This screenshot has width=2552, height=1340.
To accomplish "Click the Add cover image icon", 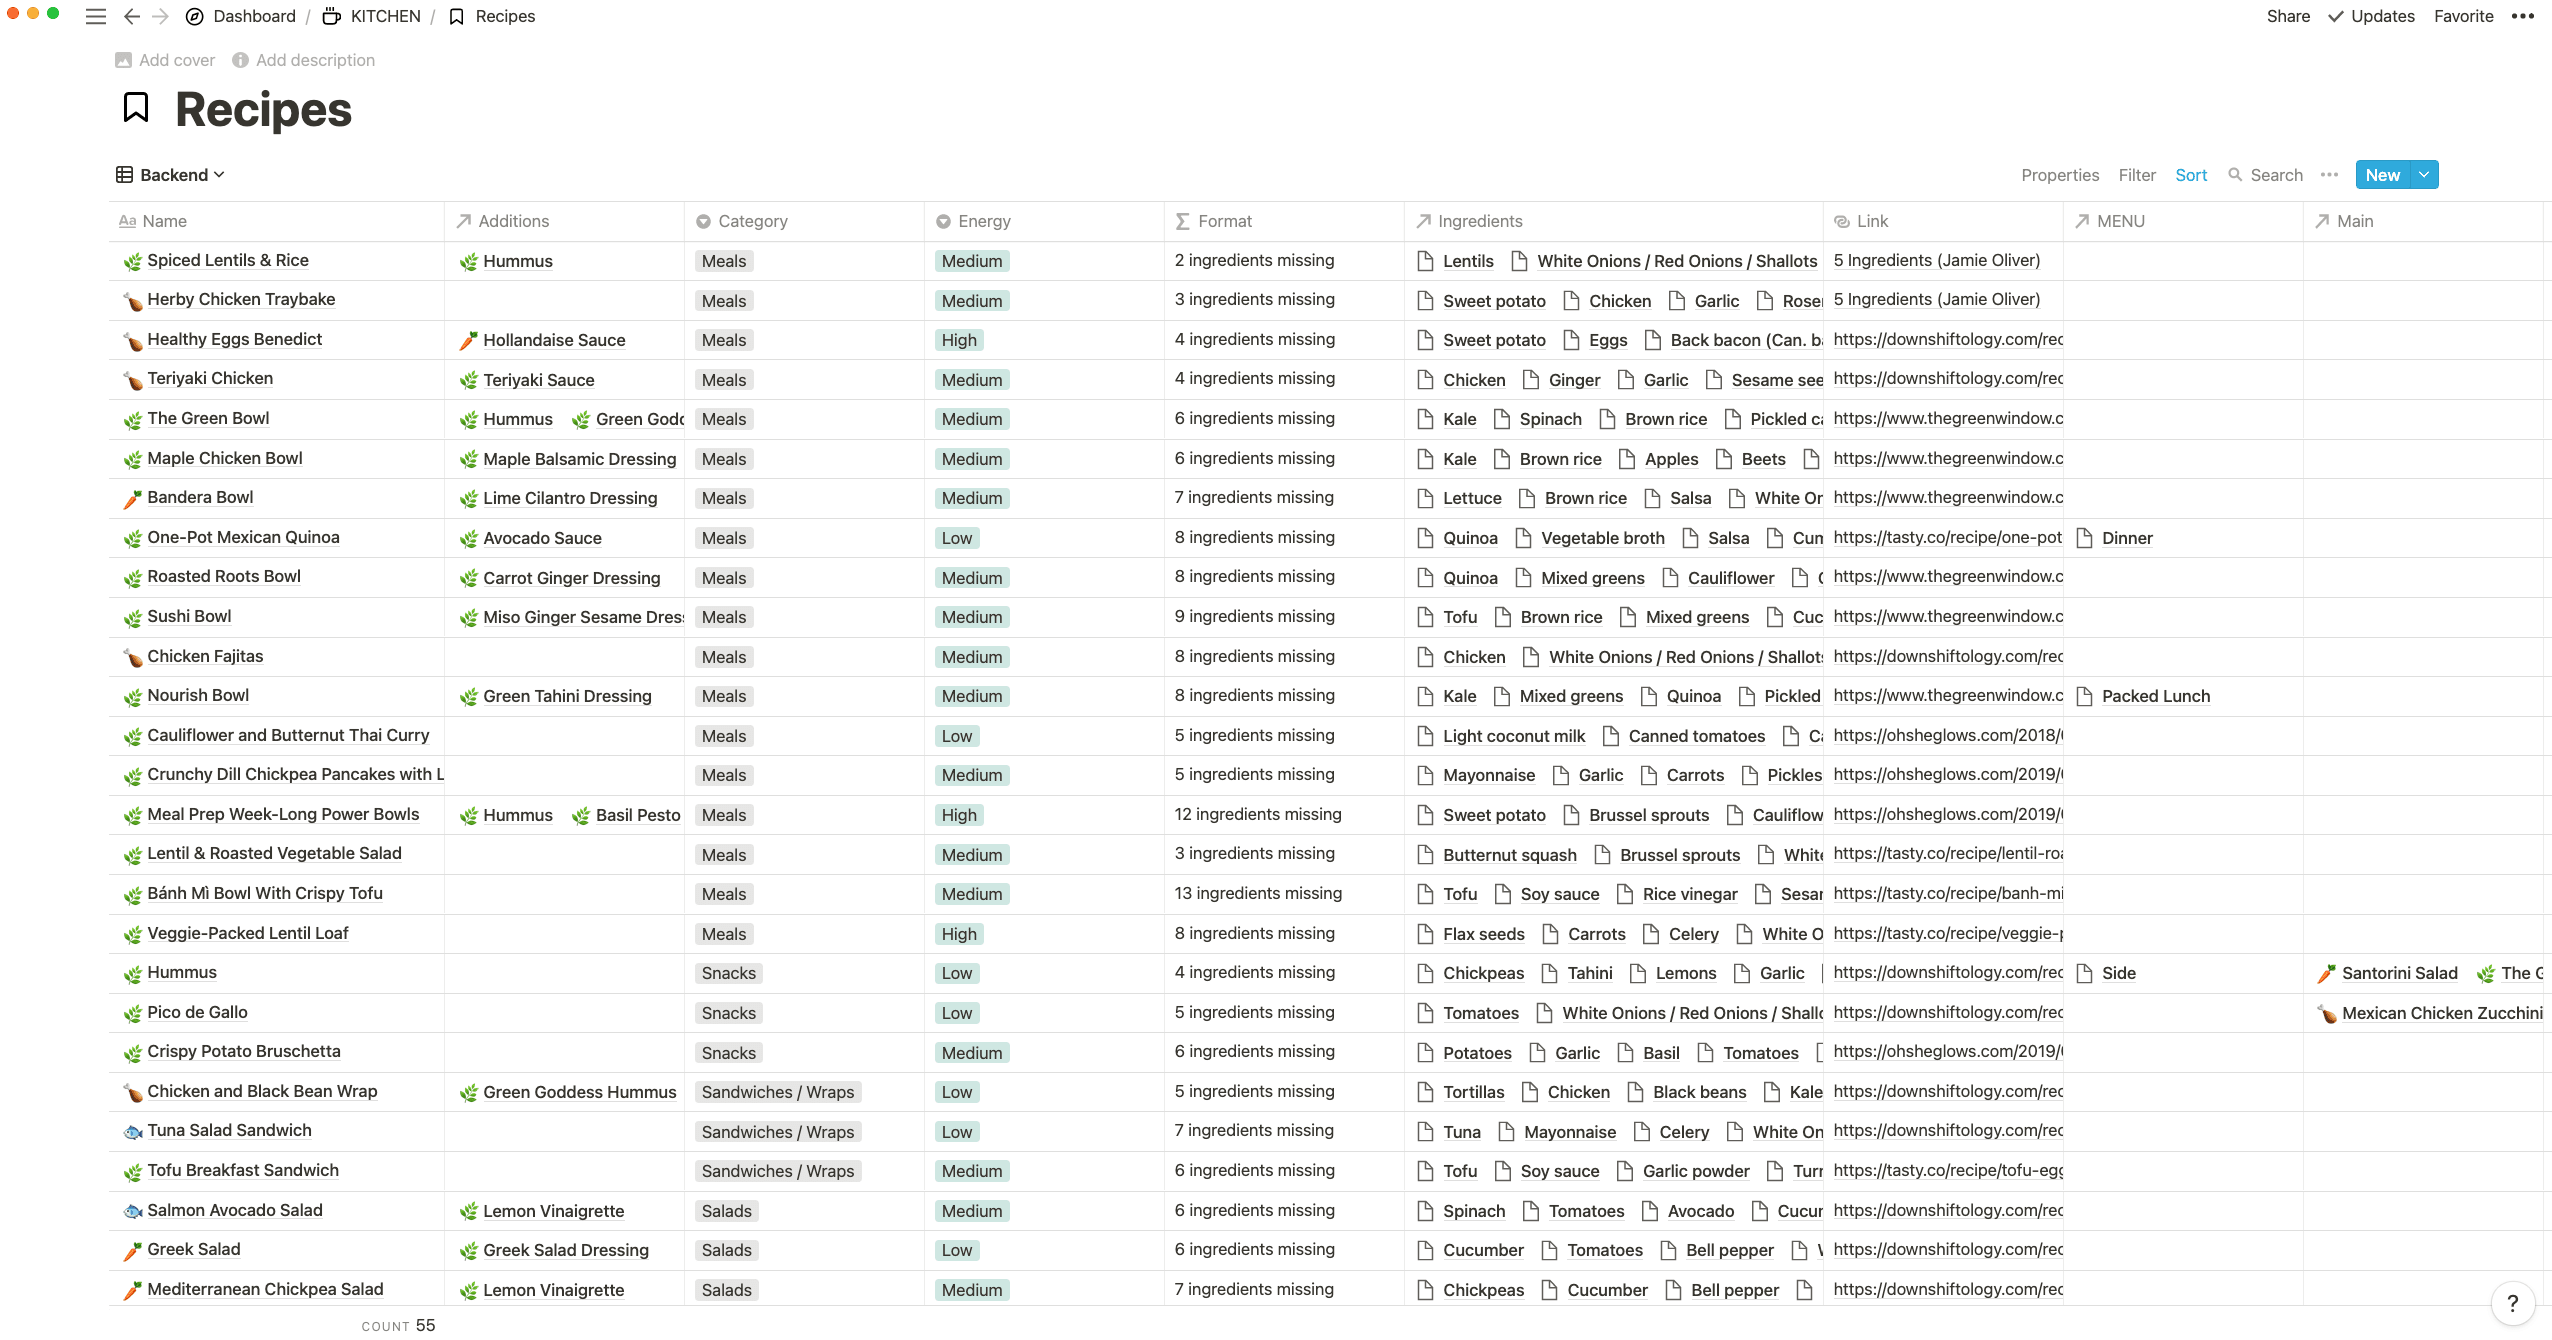I will coord(124,60).
